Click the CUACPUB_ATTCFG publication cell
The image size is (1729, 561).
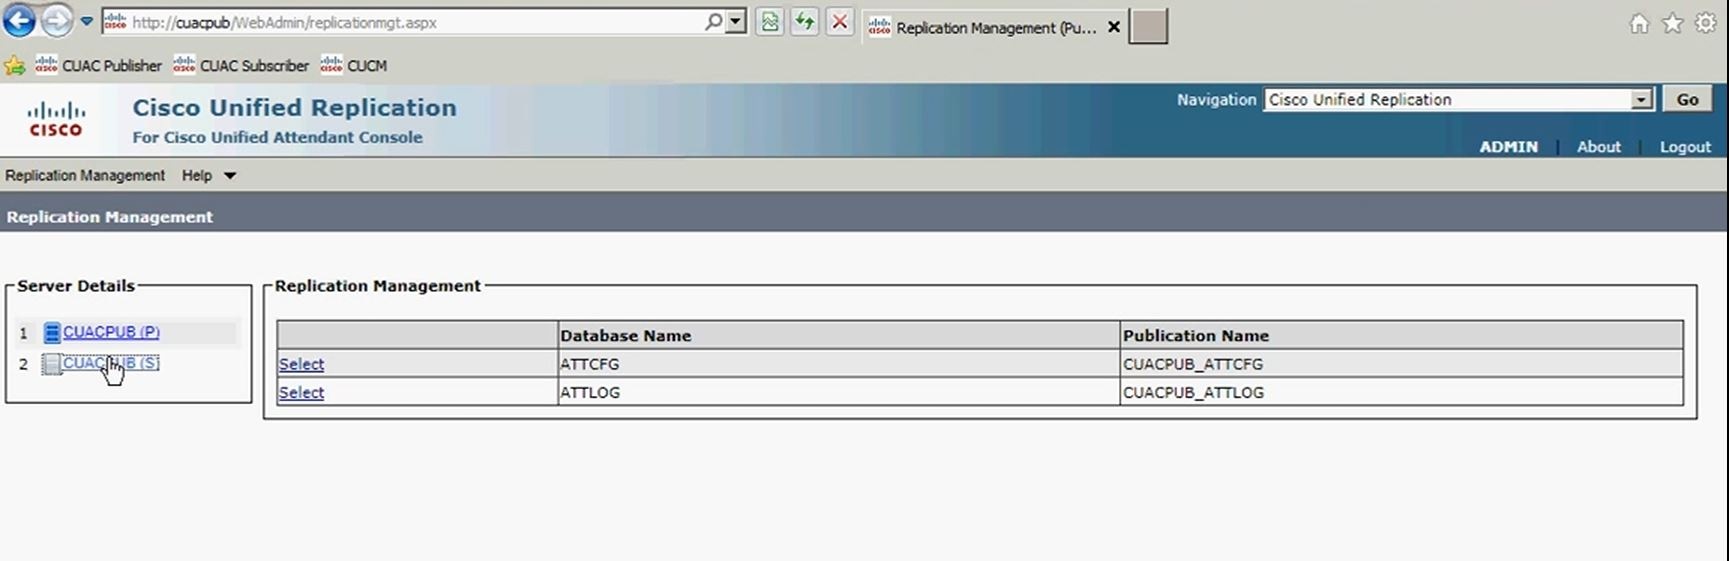[x=1402, y=364]
